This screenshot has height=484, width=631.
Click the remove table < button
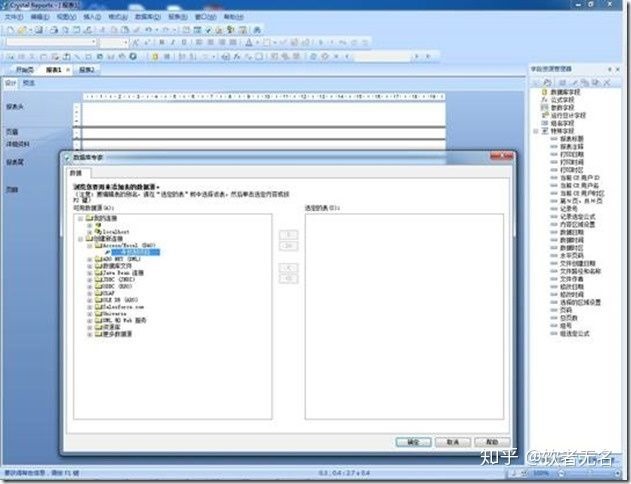289,268
